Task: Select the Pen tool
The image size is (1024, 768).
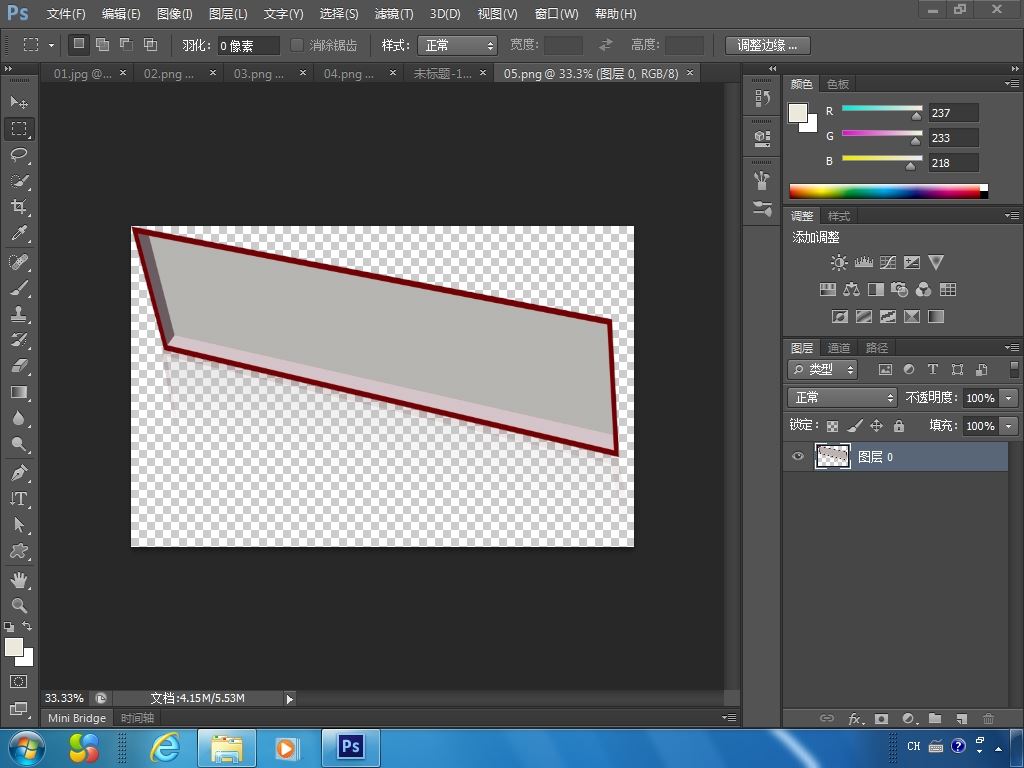Action: (19, 473)
